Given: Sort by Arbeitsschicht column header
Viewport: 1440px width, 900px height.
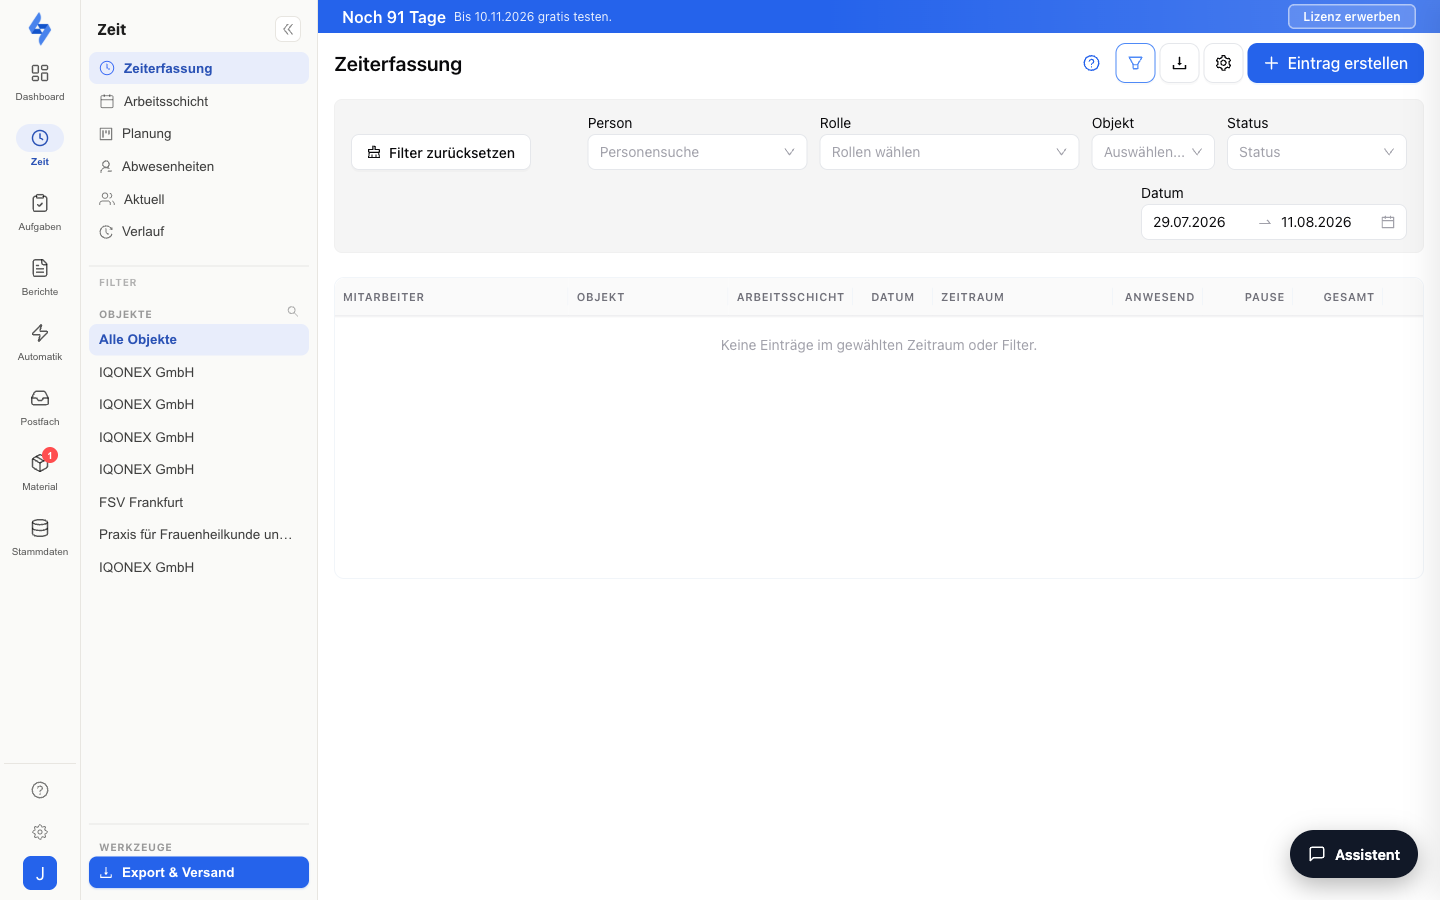Looking at the screenshot, I should tap(791, 297).
